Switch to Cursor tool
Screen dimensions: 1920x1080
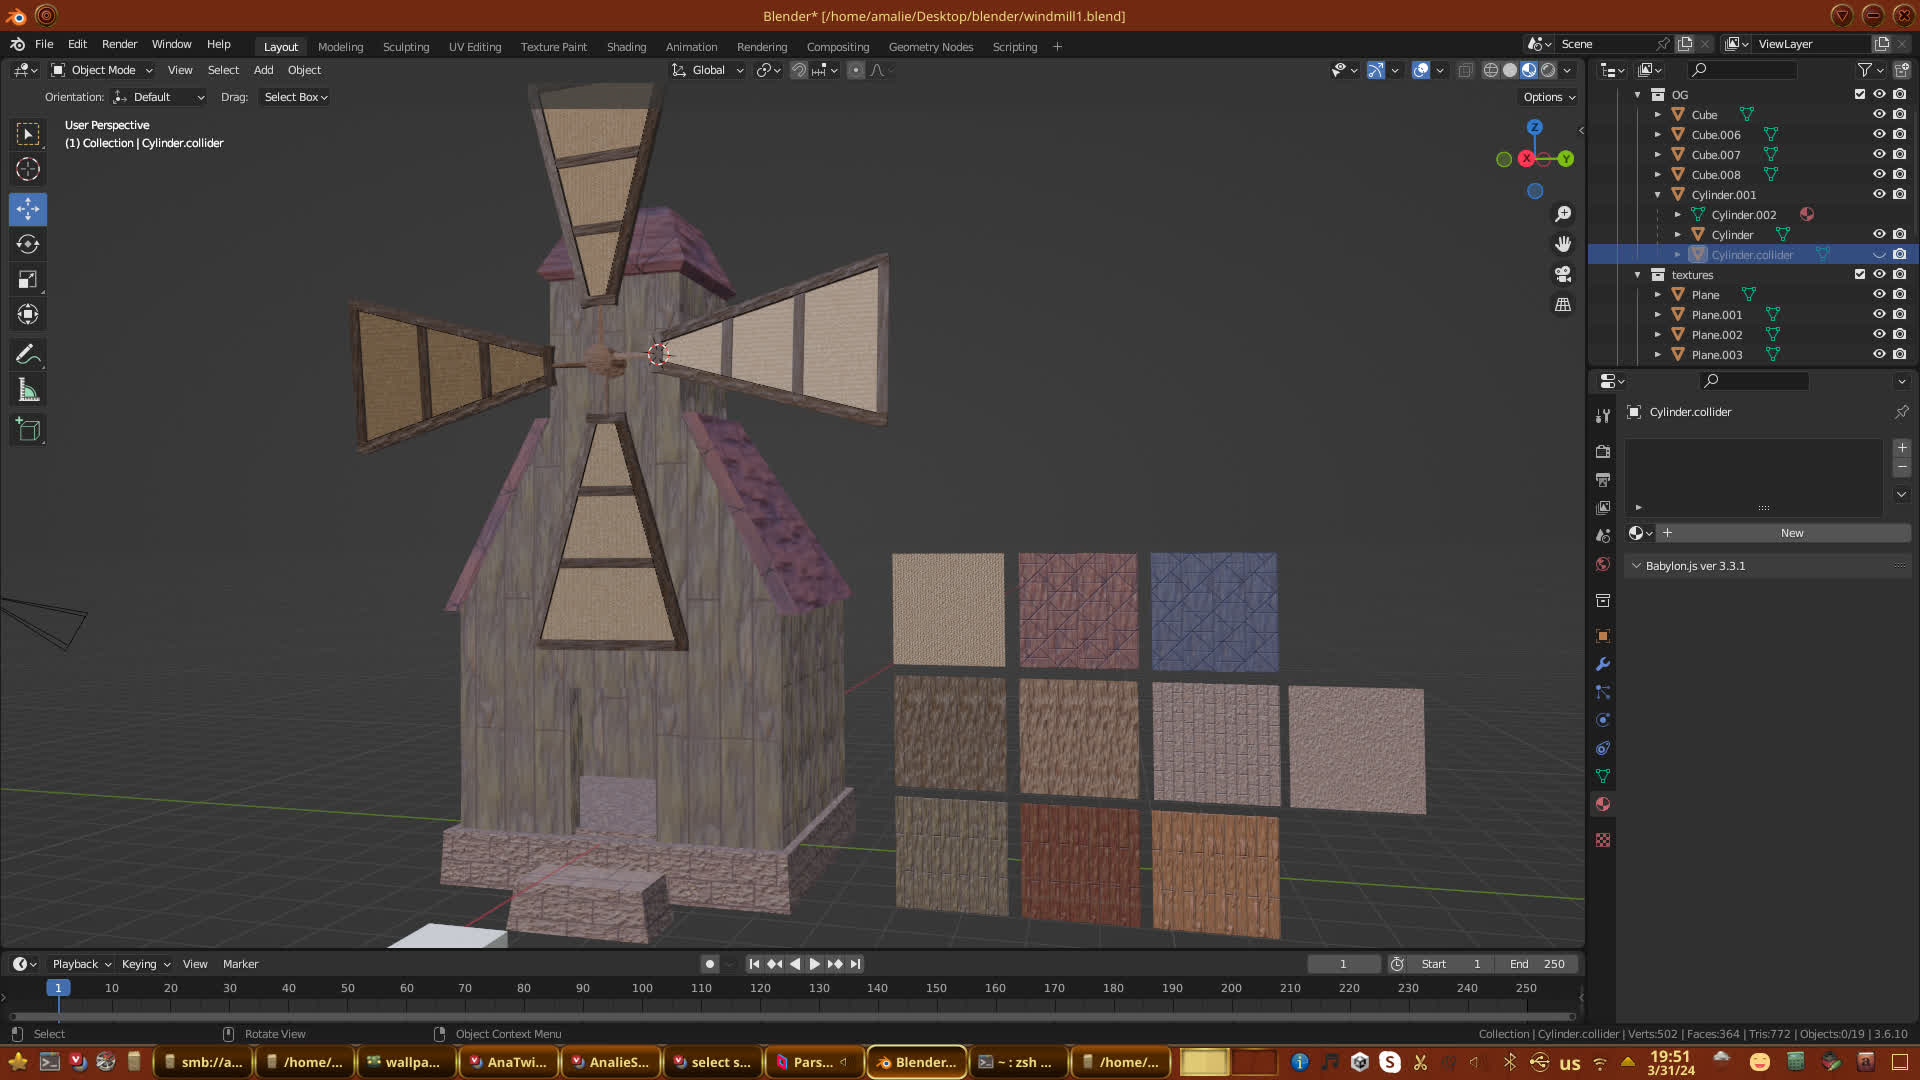(x=28, y=170)
